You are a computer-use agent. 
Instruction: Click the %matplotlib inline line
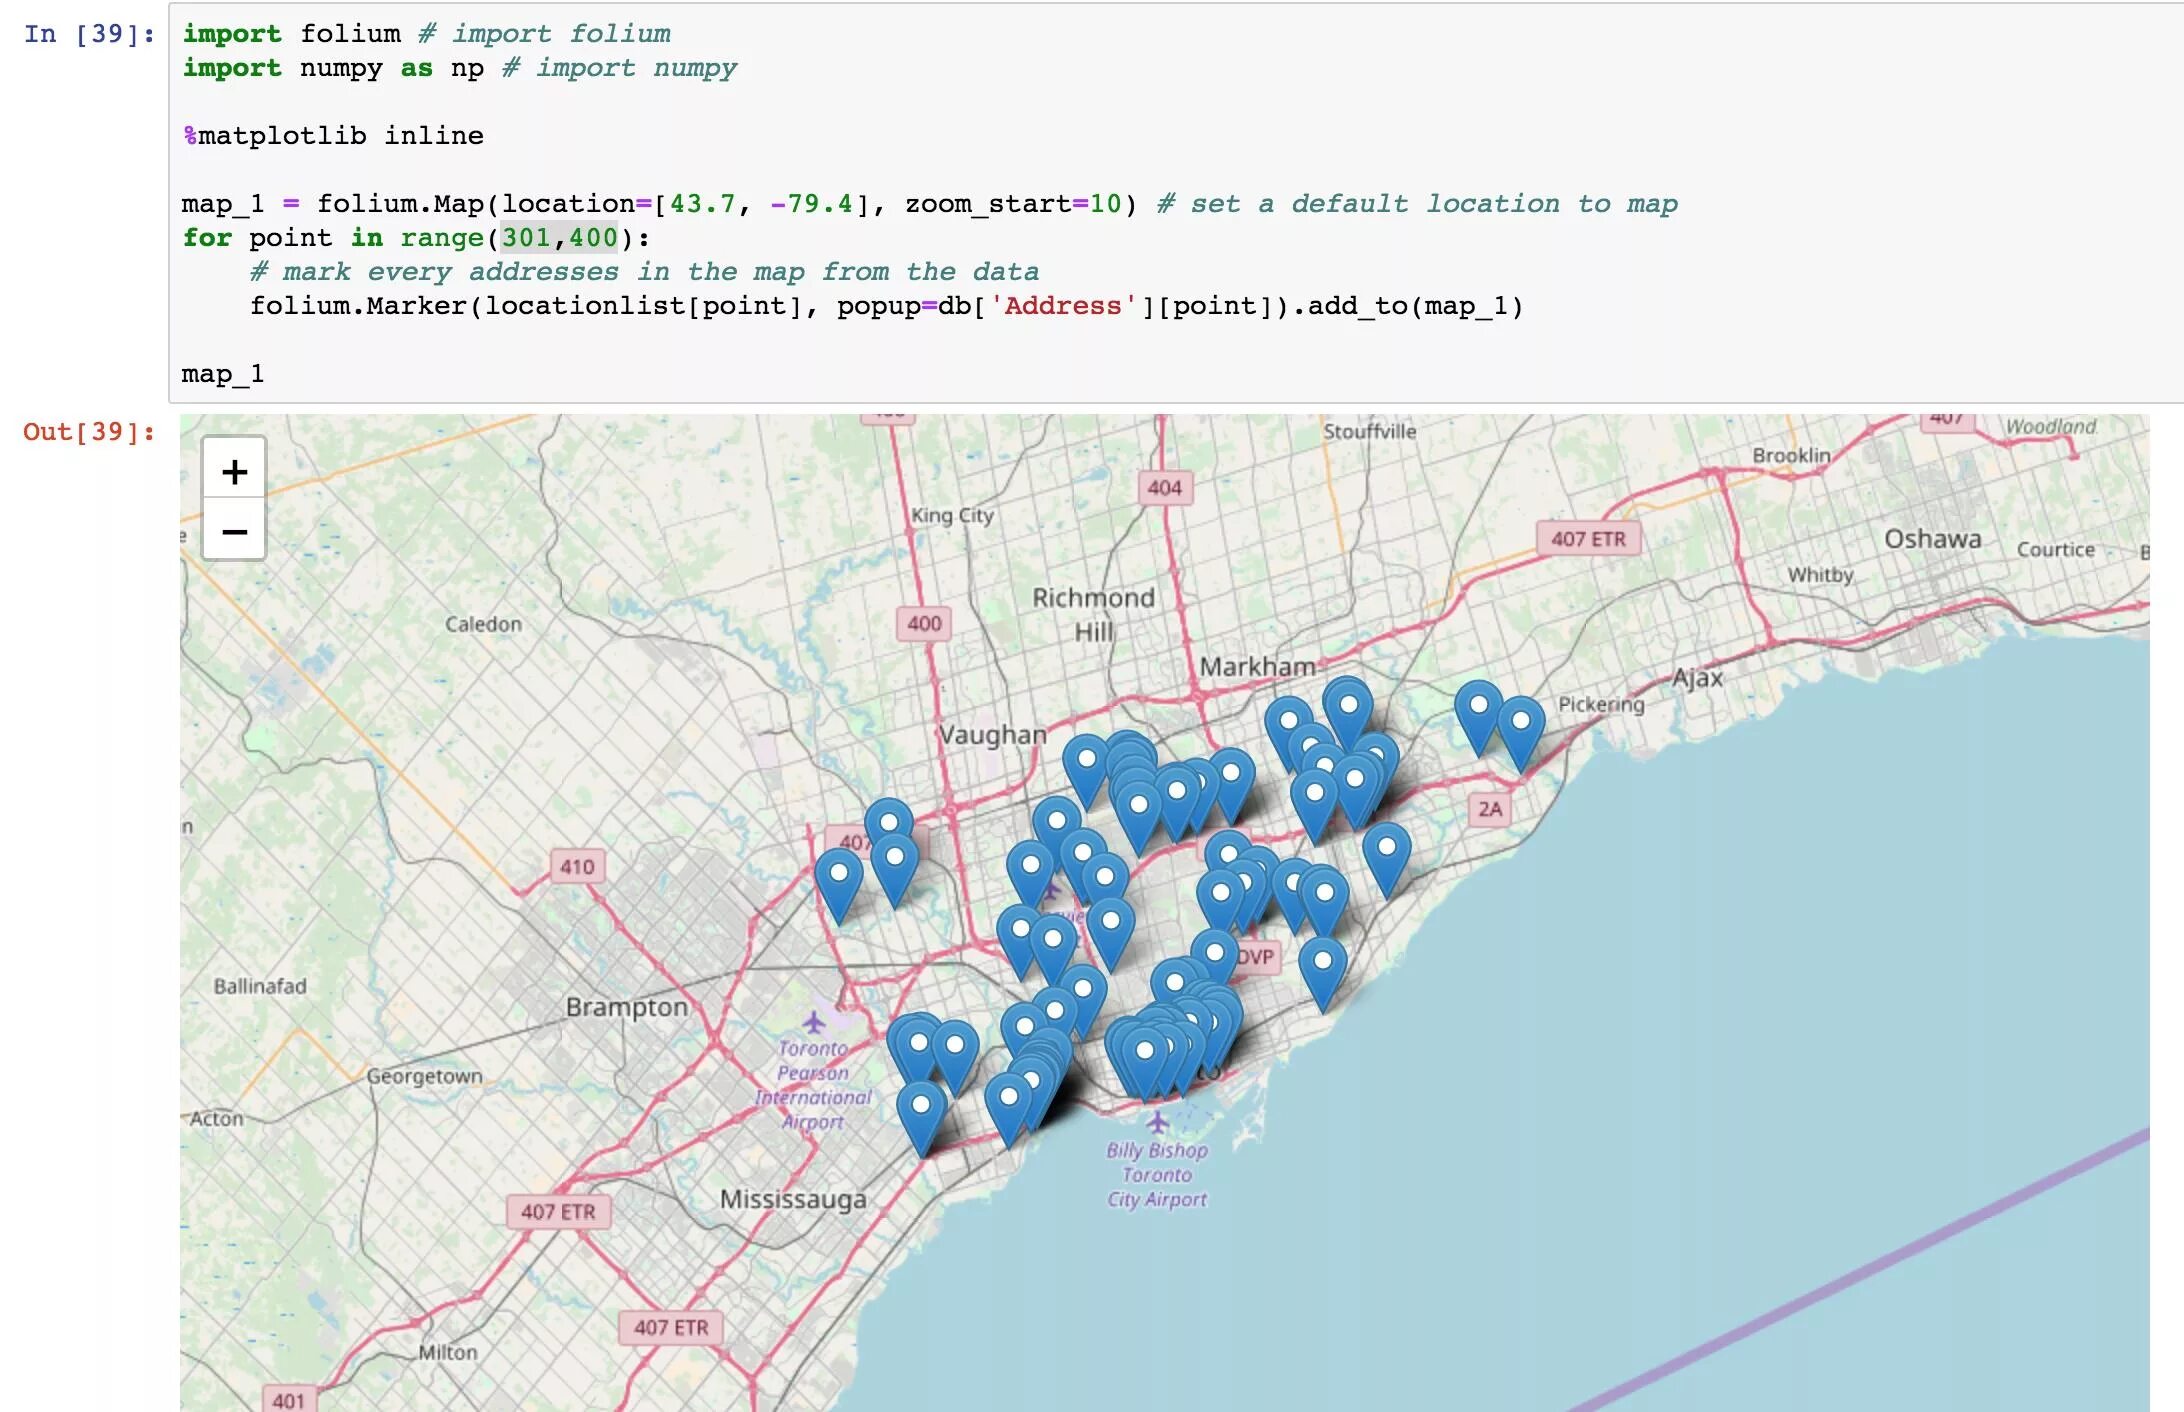coord(333,136)
